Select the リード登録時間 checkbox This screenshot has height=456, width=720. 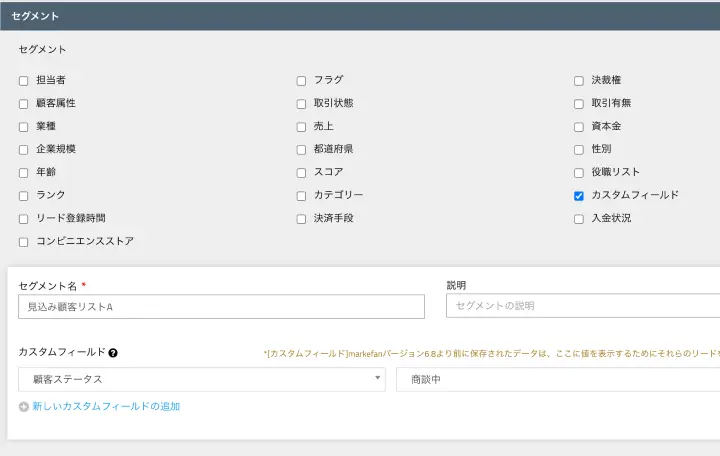pos(24,219)
